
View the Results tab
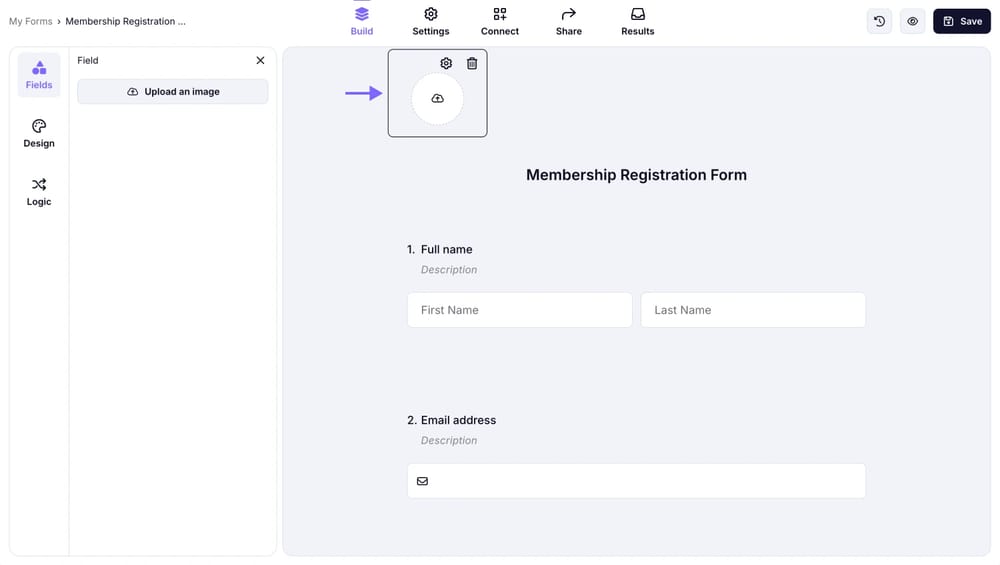point(637,21)
